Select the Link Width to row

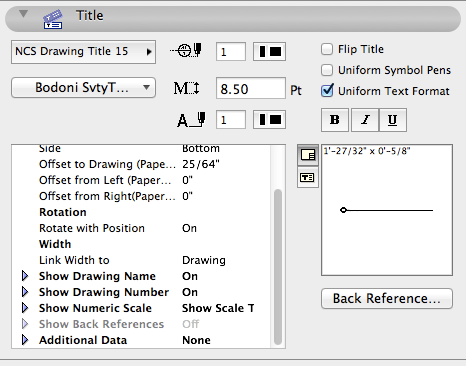[x=142, y=260]
